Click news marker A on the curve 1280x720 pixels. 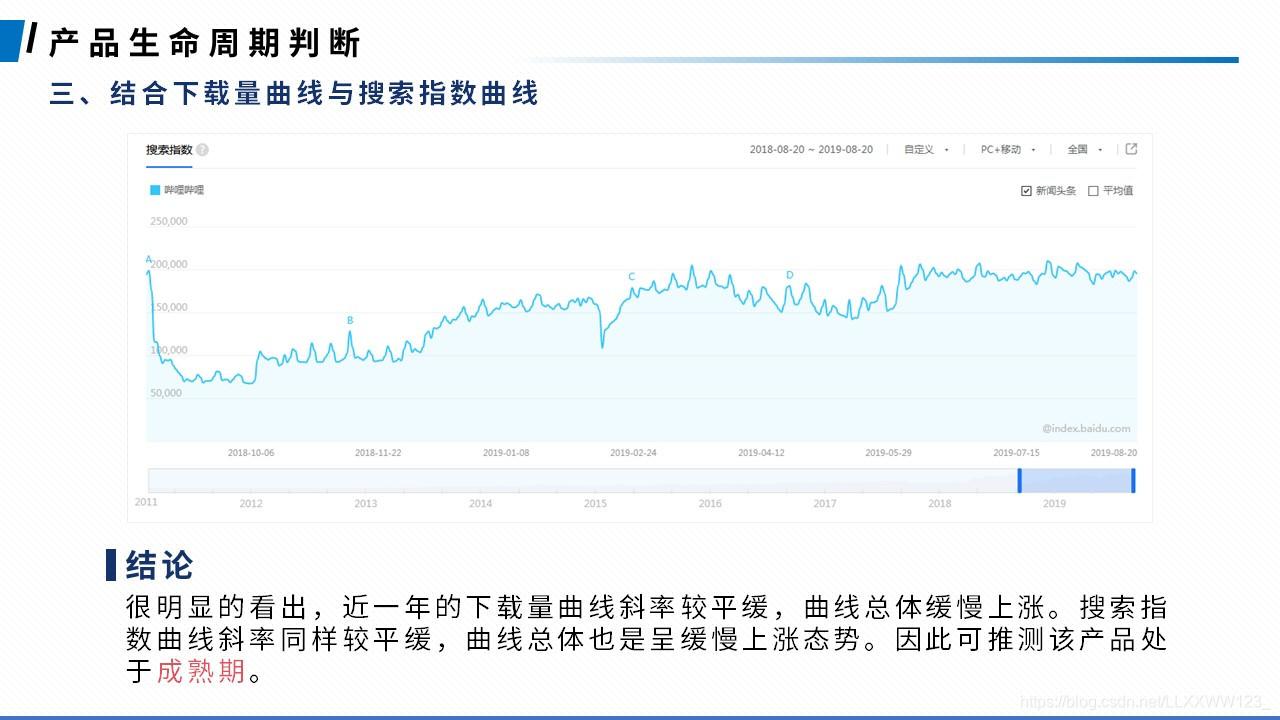tap(149, 259)
